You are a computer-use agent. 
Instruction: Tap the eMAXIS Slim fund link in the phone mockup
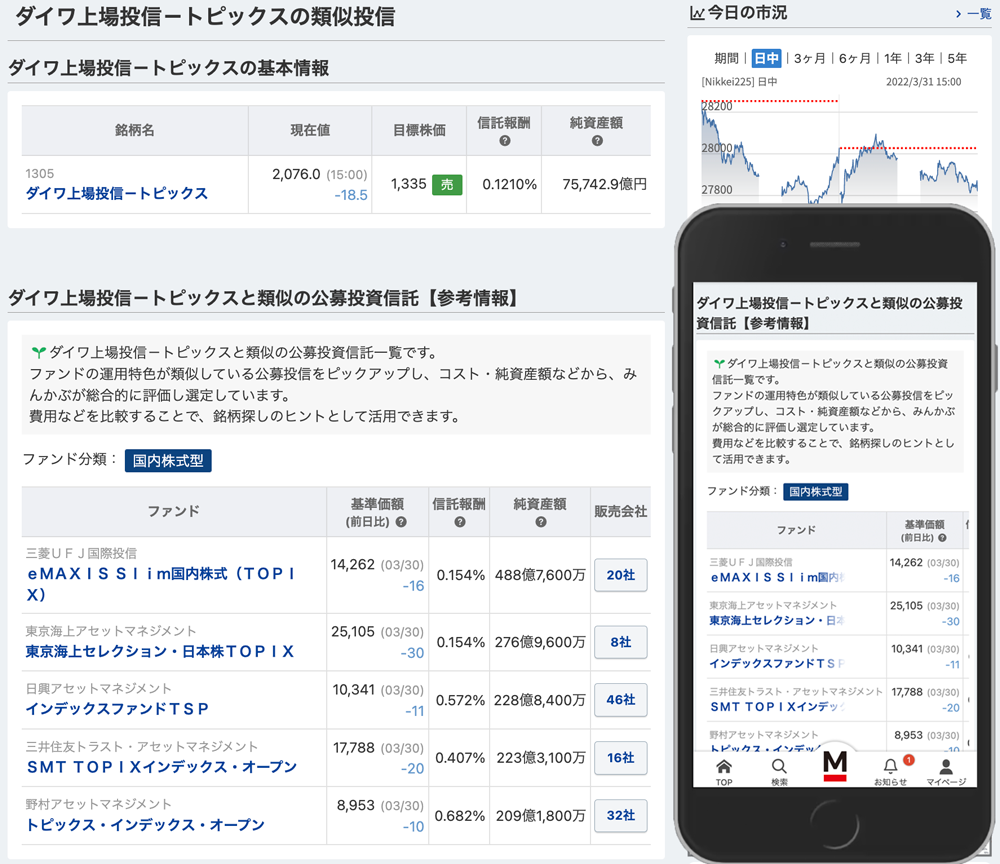click(777, 578)
